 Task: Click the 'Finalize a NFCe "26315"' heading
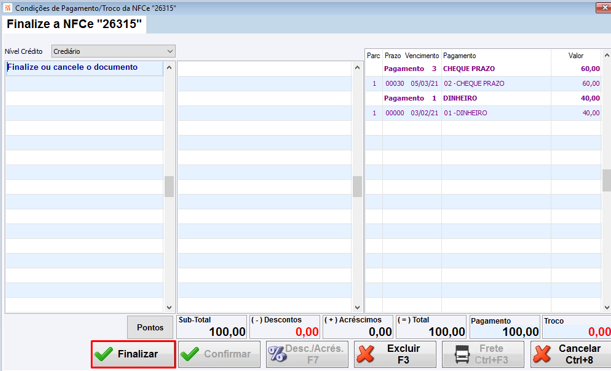(x=74, y=24)
